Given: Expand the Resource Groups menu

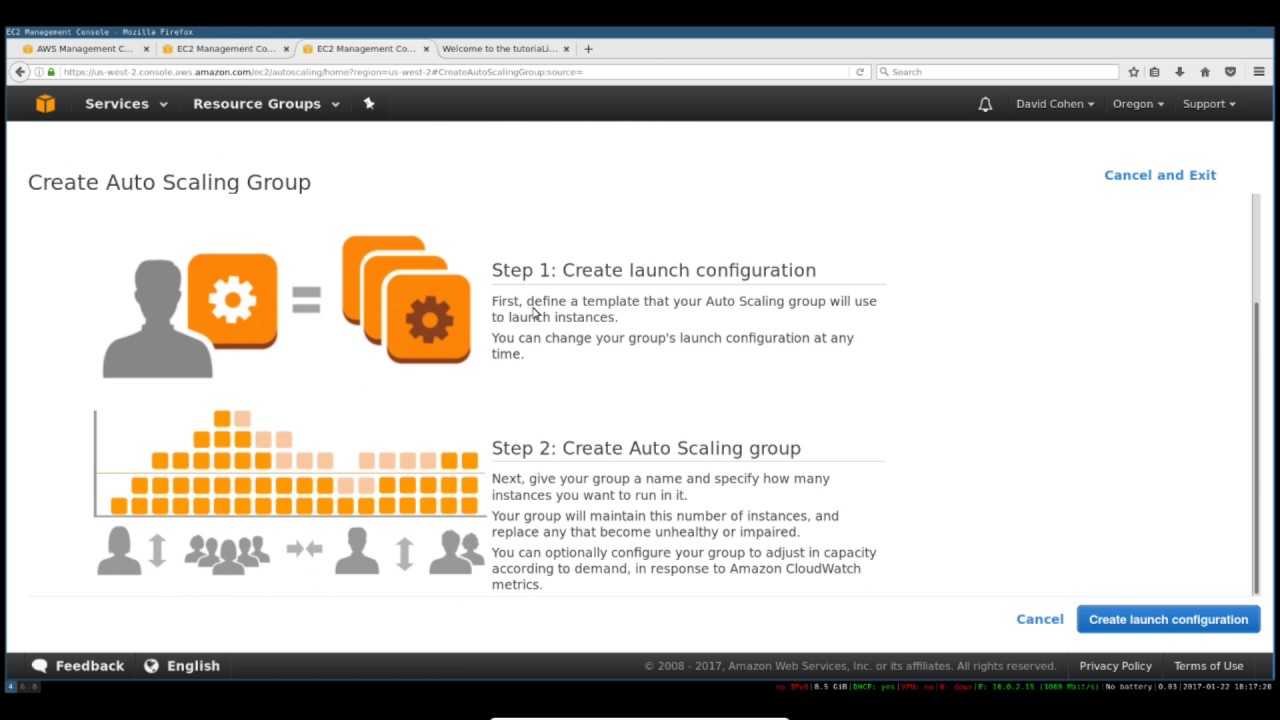Looking at the screenshot, I should point(266,104).
